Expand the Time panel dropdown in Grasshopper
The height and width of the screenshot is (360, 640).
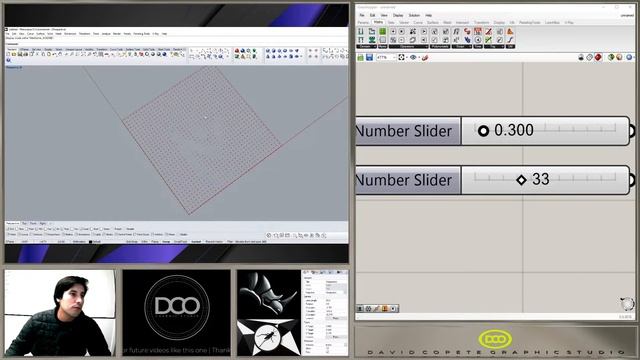click(x=478, y=47)
